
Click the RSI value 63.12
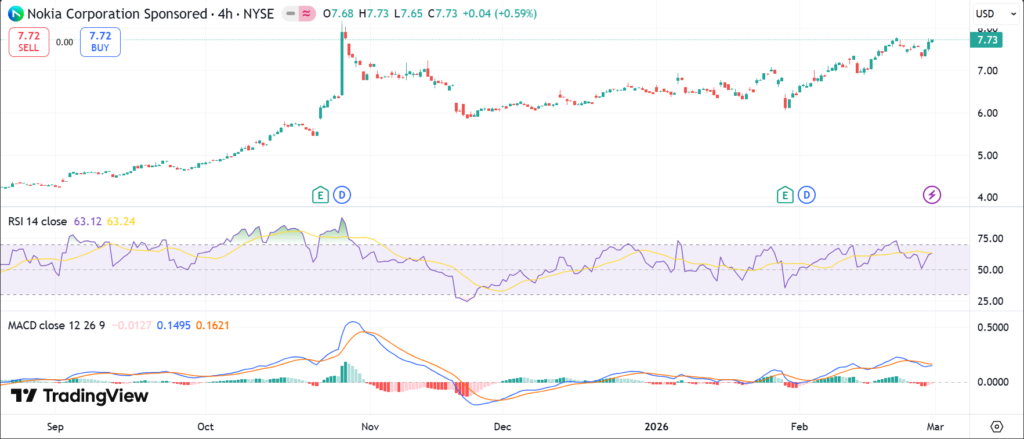coord(88,222)
